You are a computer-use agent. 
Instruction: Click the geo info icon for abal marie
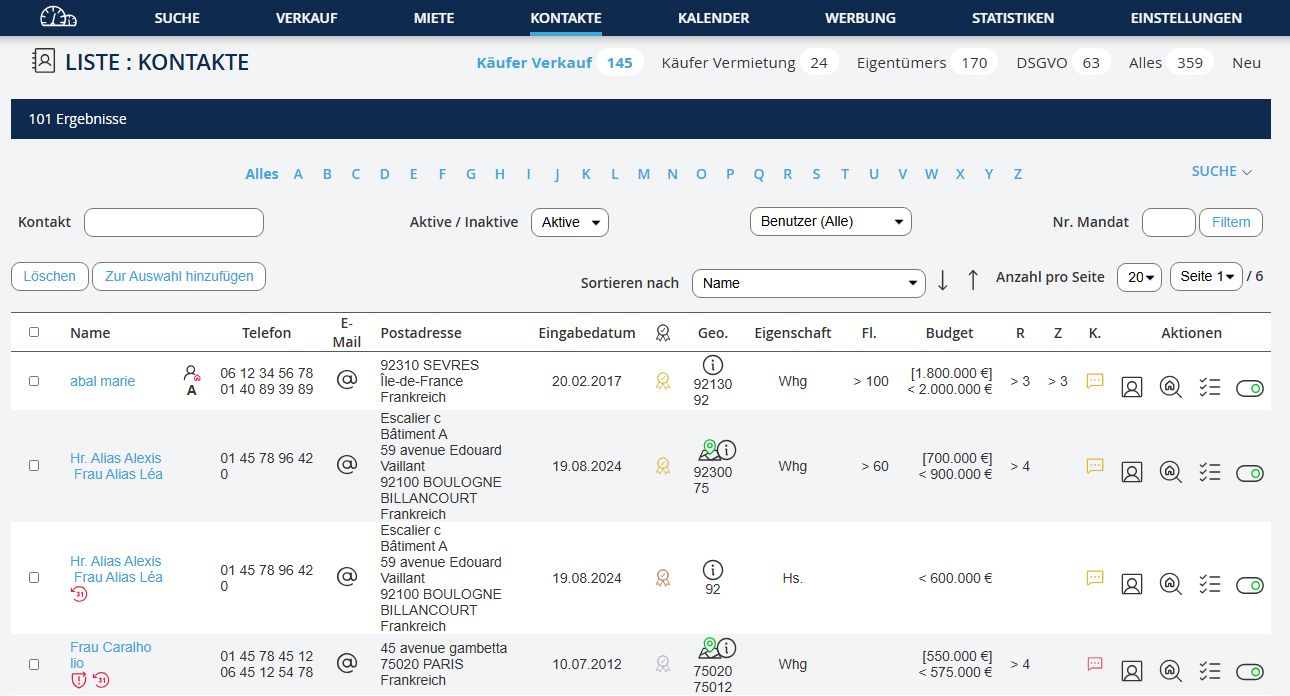(713, 365)
